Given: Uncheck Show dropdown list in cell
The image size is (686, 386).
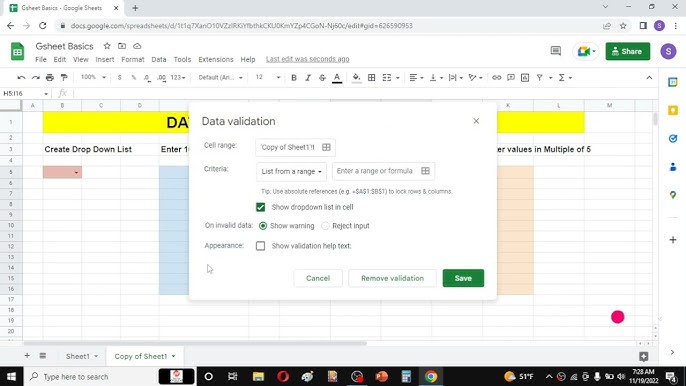Looking at the screenshot, I should click(260, 207).
